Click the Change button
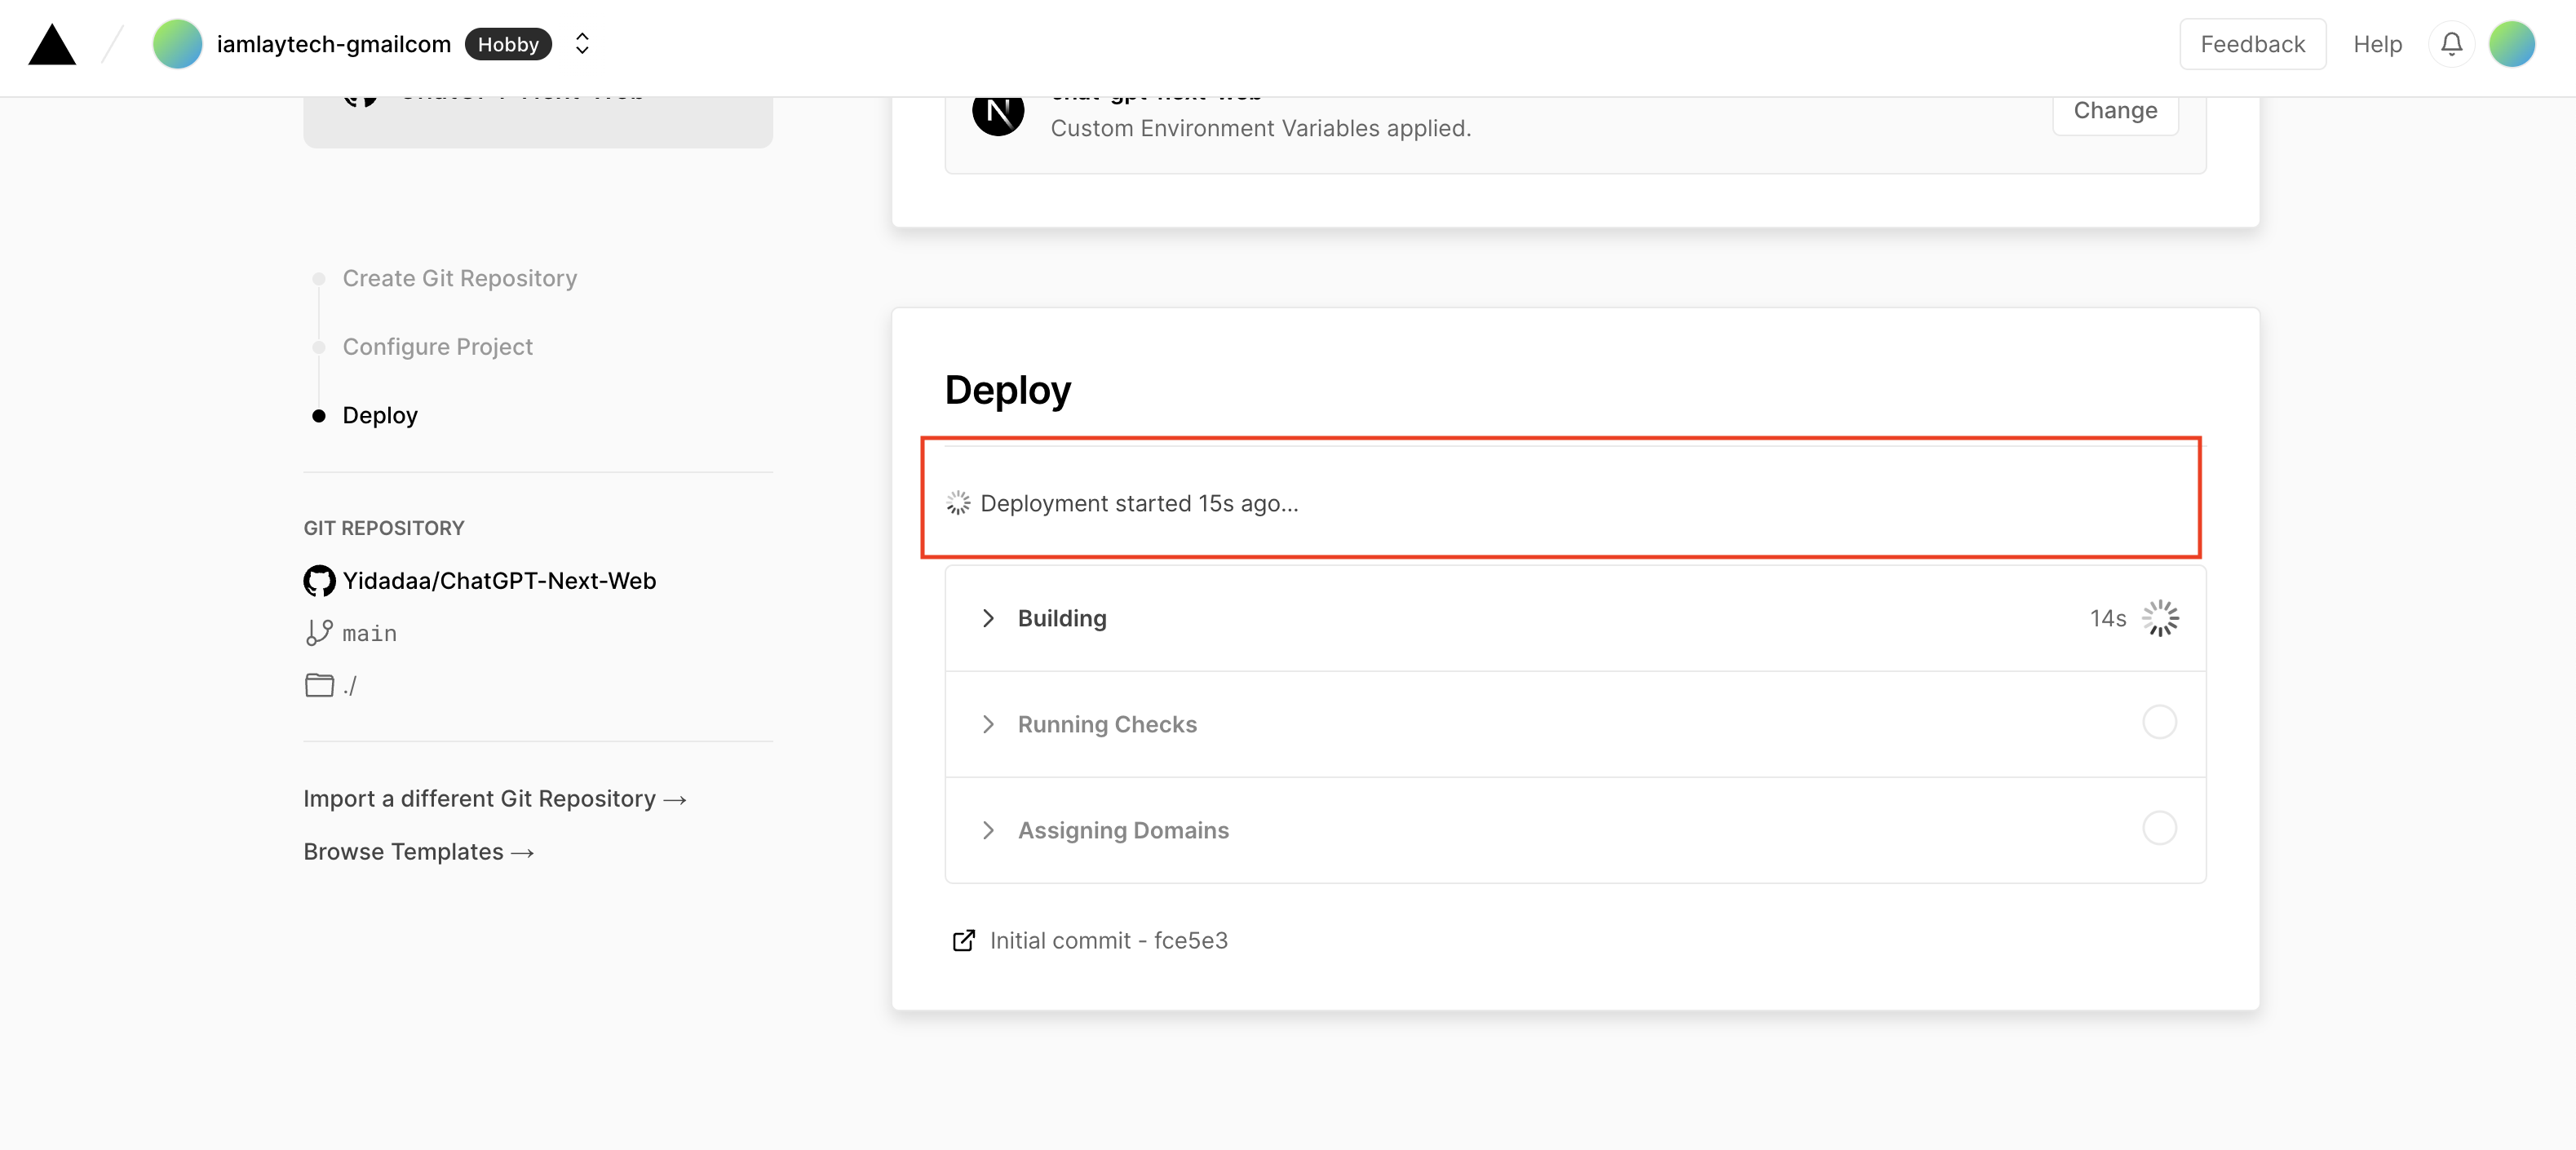Image resolution: width=2576 pixels, height=1150 pixels. tap(2115, 111)
